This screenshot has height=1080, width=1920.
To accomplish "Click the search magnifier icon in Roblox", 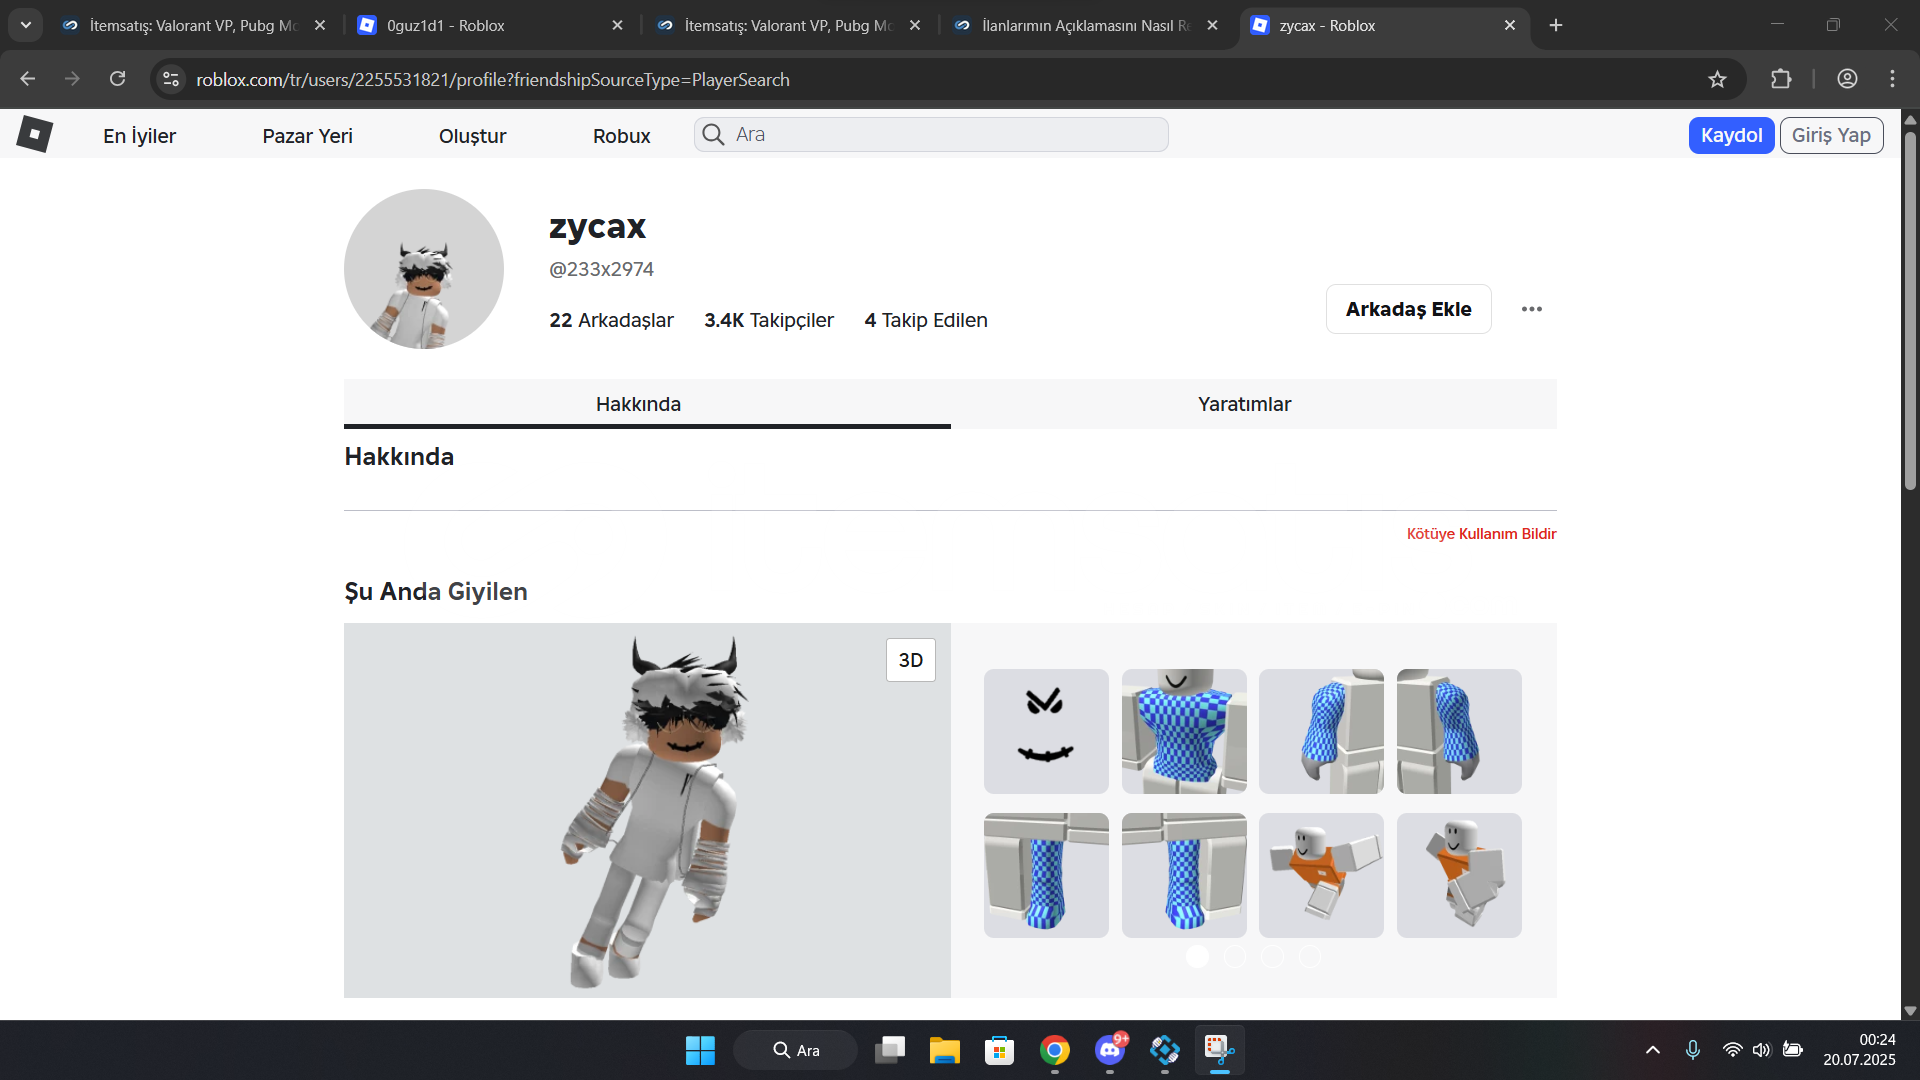I will click(x=713, y=135).
